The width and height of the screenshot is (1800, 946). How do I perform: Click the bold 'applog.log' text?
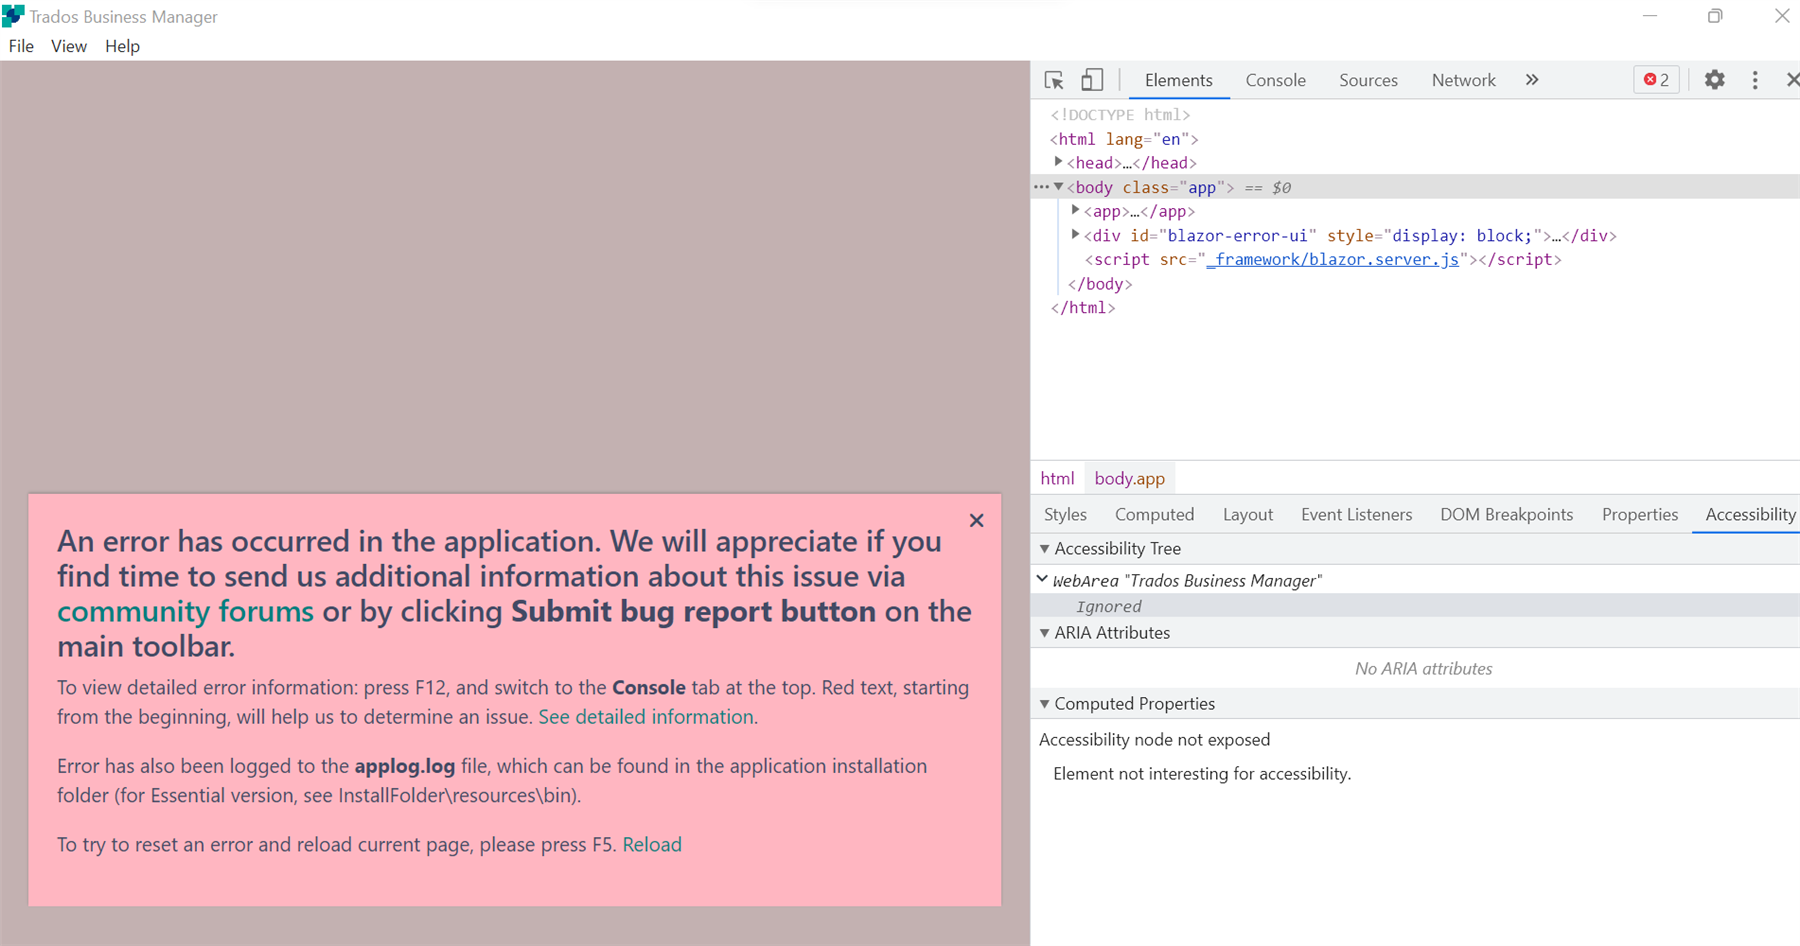[x=405, y=767]
